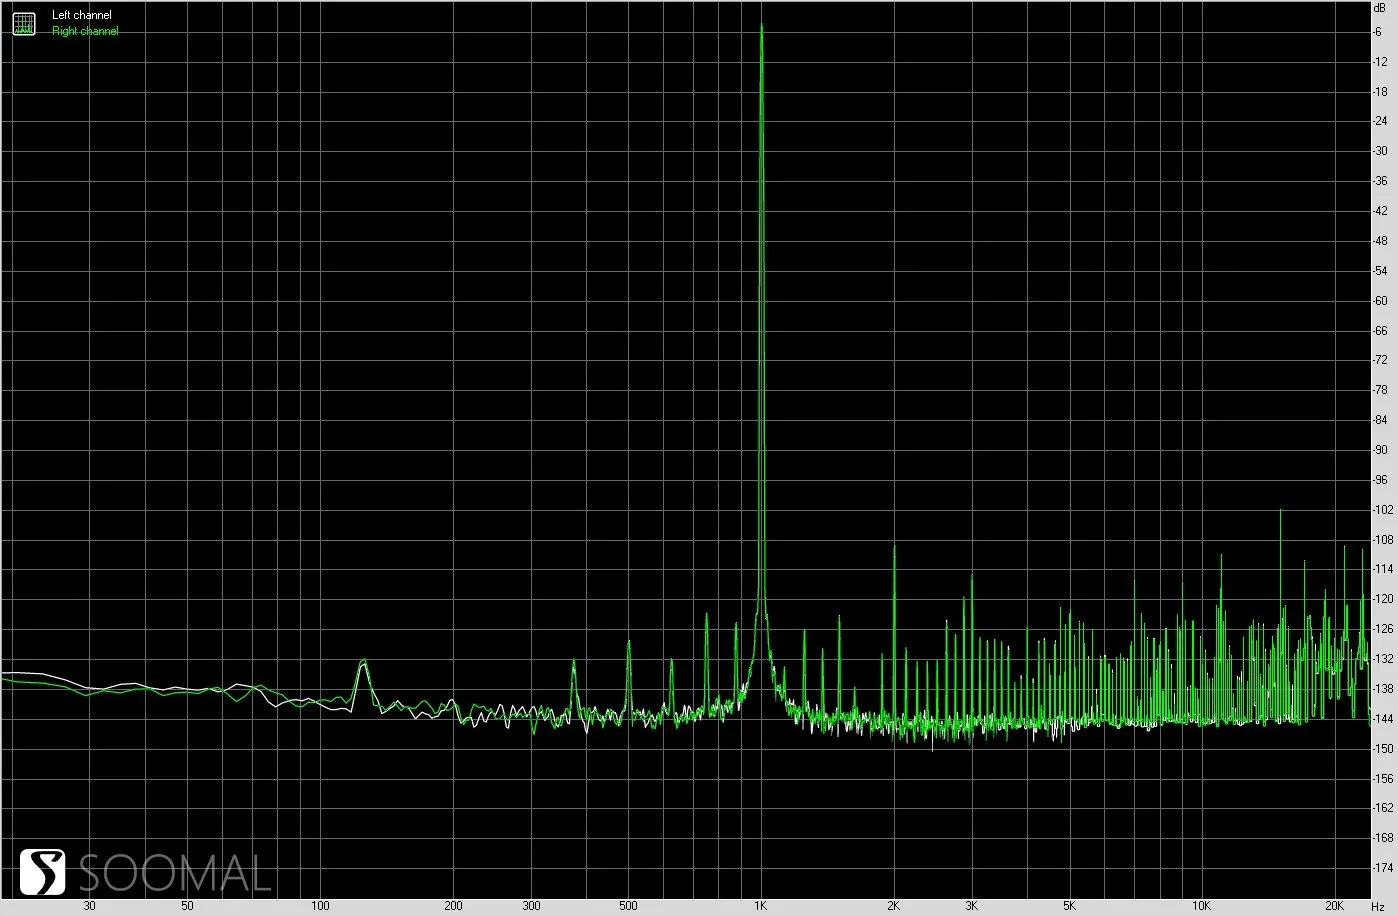Click the 2K frequency axis label
The height and width of the screenshot is (916, 1398).
[892, 906]
